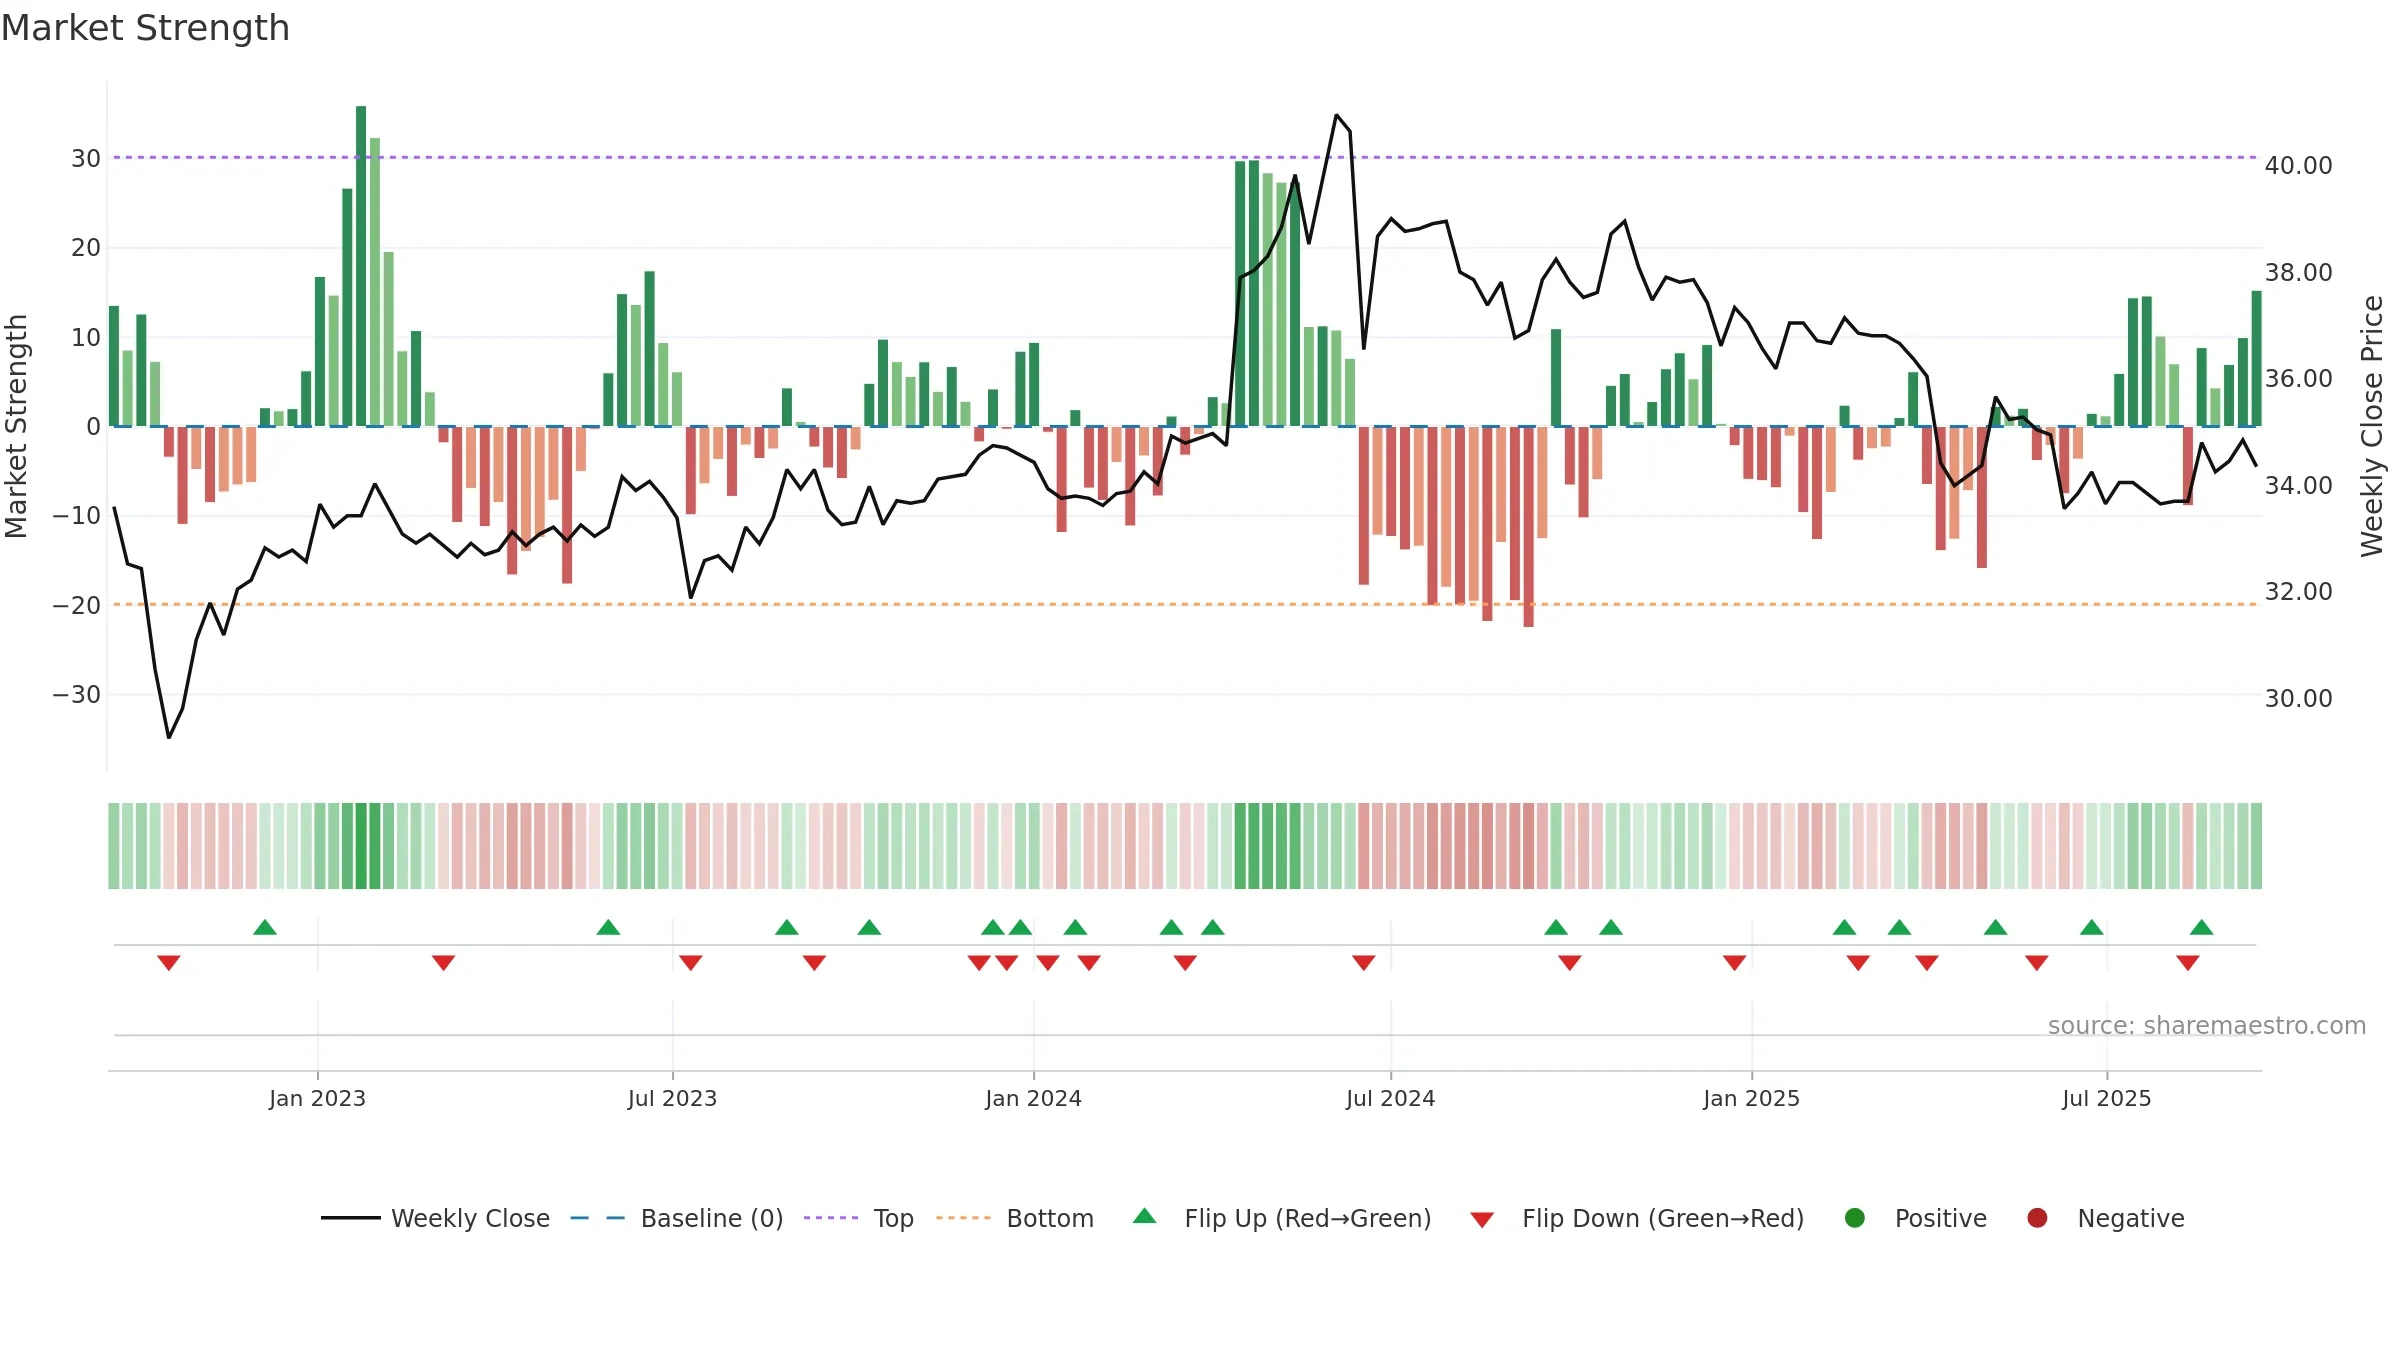Click the green Positive circle legend icon
Viewport: 2400px width, 1350px height.
(x=1855, y=1218)
